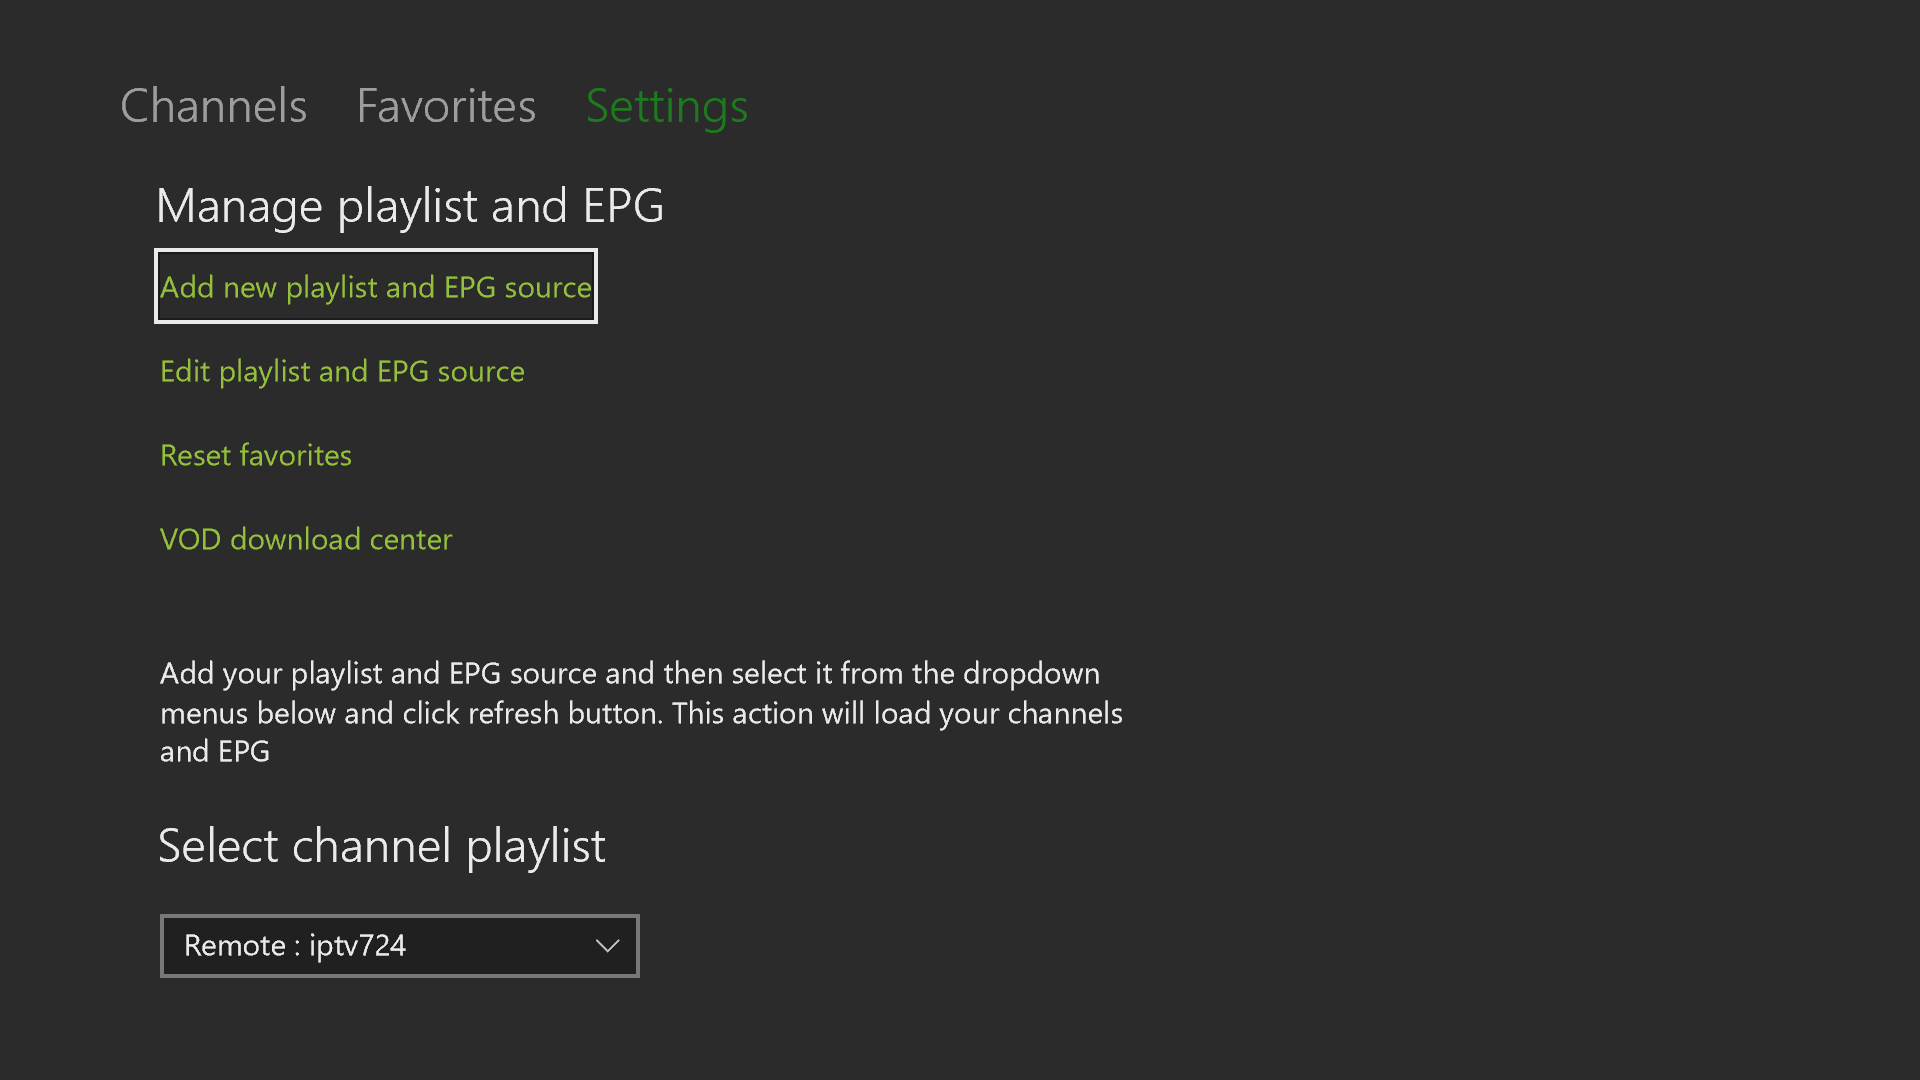Image resolution: width=1920 pixels, height=1080 pixels.
Task: Open the channel playlist selector box
Action: (x=399, y=946)
